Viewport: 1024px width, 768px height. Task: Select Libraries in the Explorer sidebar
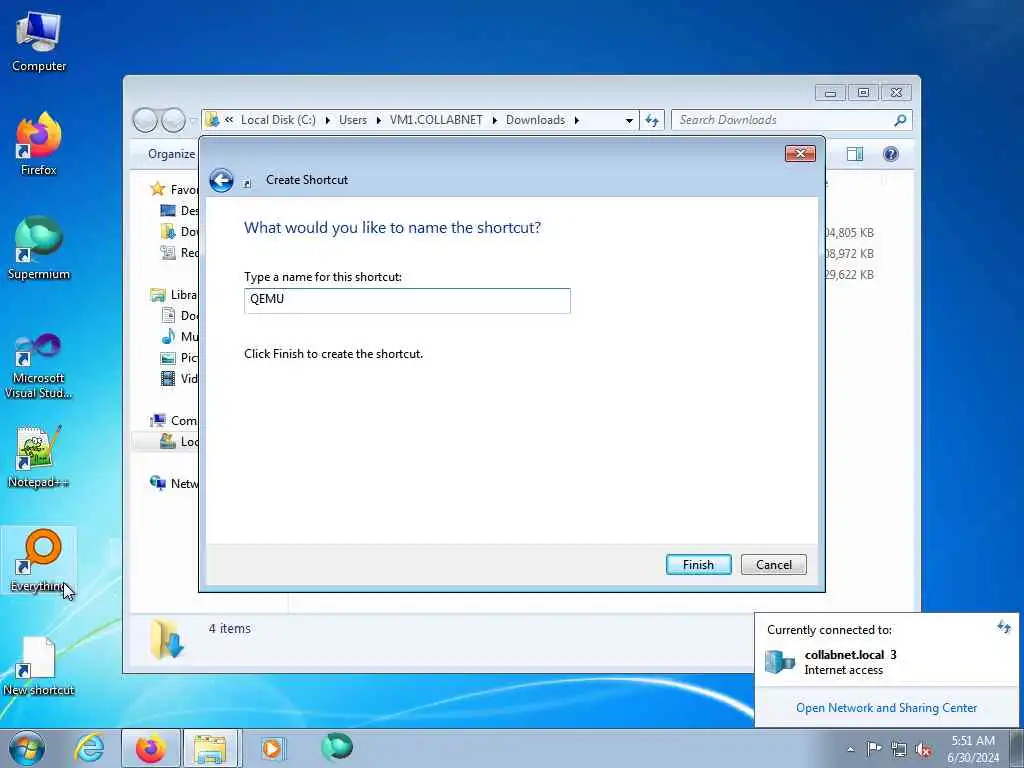[x=173, y=295]
